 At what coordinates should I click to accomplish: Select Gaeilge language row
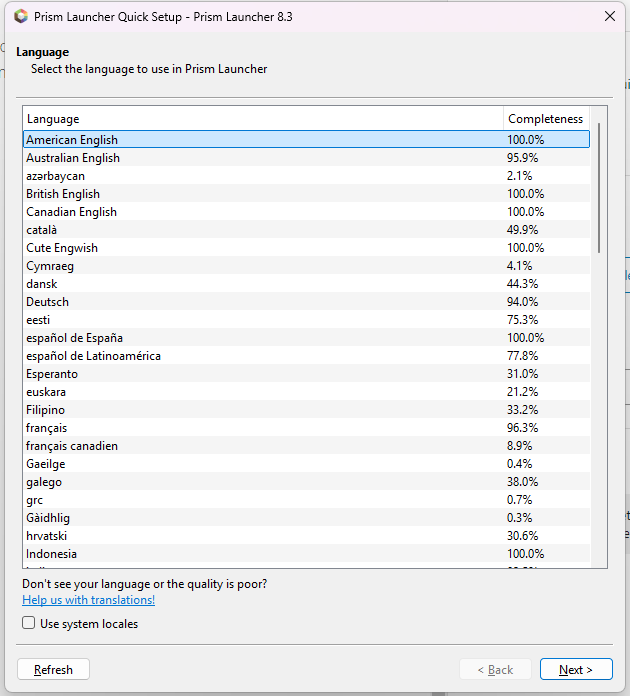[306, 464]
